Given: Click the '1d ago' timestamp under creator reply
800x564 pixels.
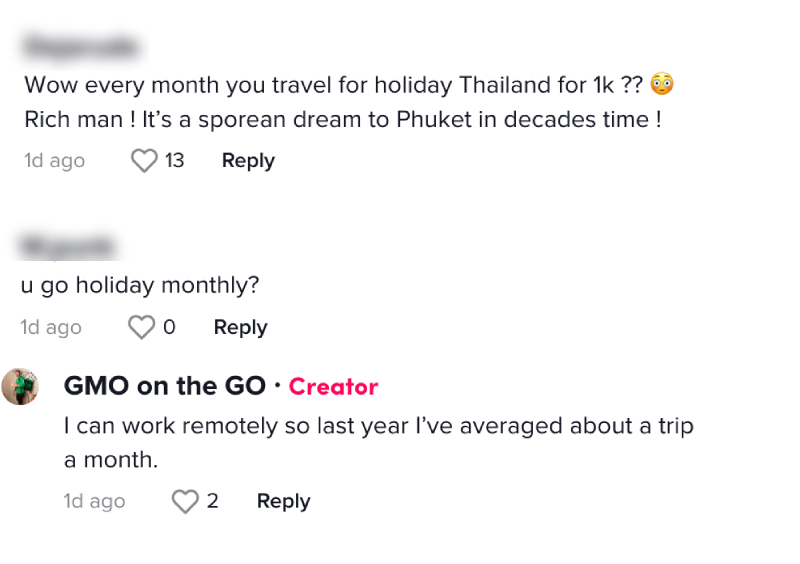Looking at the screenshot, I should pyautogui.click(x=94, y=501).
